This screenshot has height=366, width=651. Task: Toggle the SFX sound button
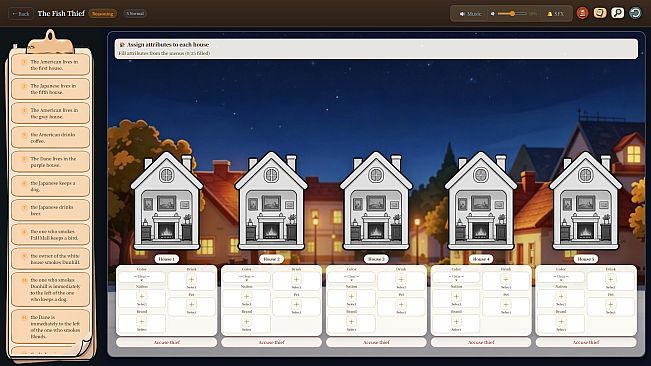coord(556,14)
